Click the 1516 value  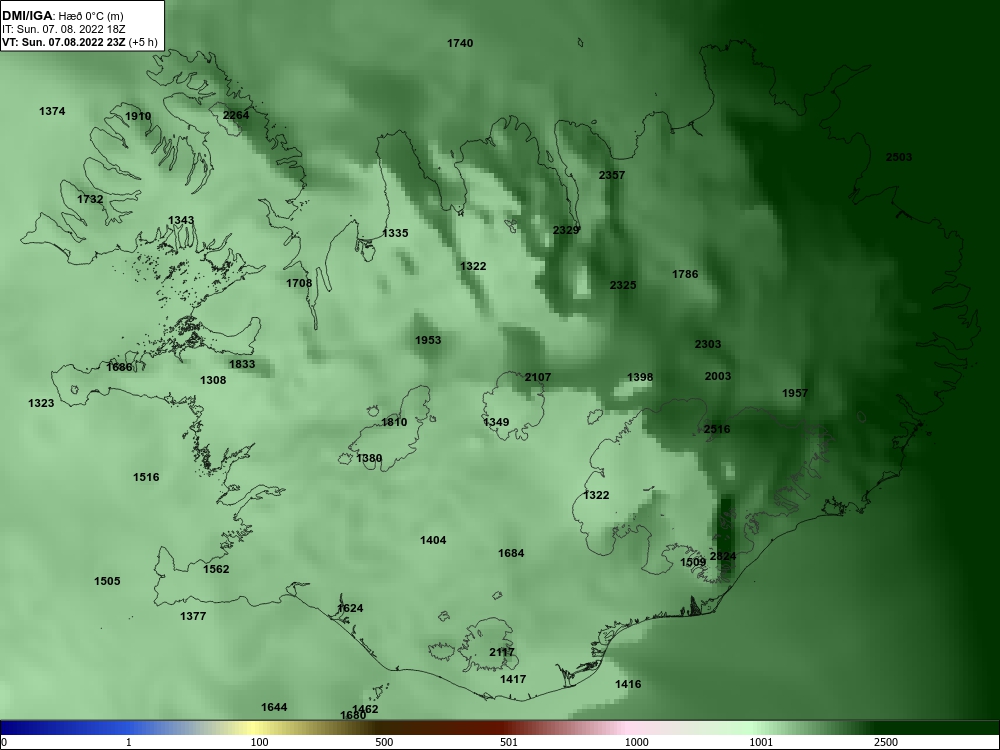[x=146, y=477]
